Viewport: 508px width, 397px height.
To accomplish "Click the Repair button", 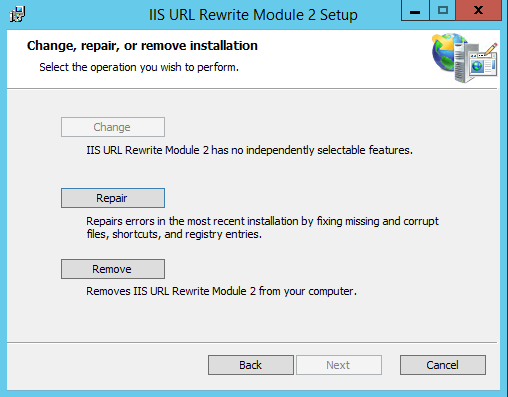I will 113,198.
